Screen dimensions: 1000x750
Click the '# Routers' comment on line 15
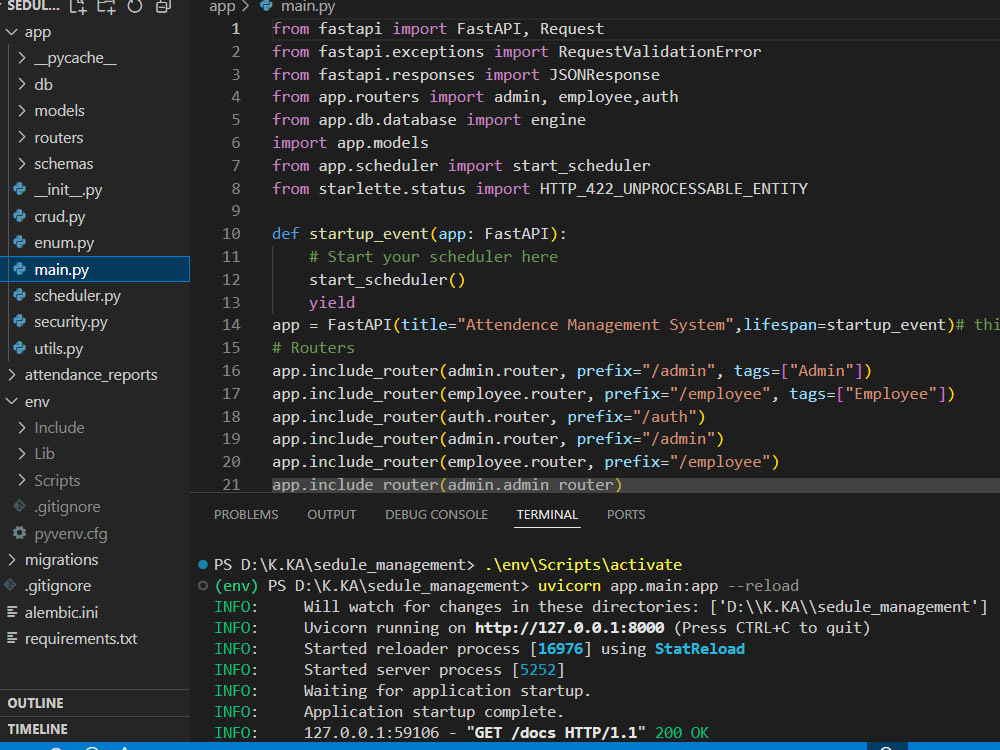(313, 348)
